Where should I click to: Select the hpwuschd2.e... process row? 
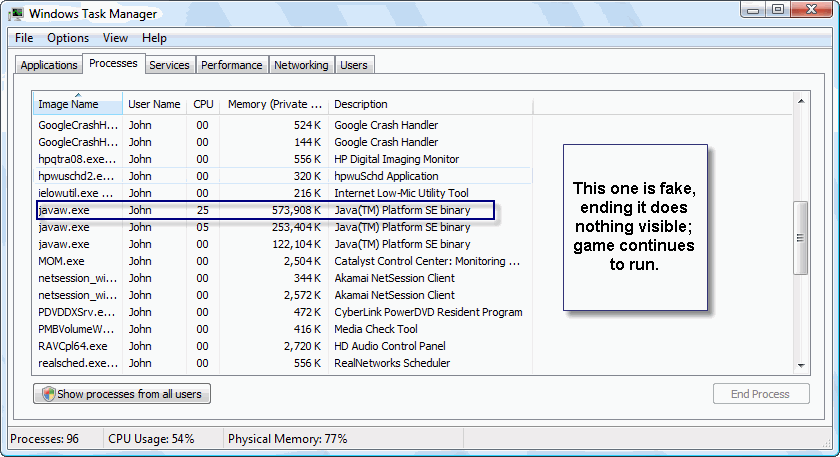(x=283, y=176)
